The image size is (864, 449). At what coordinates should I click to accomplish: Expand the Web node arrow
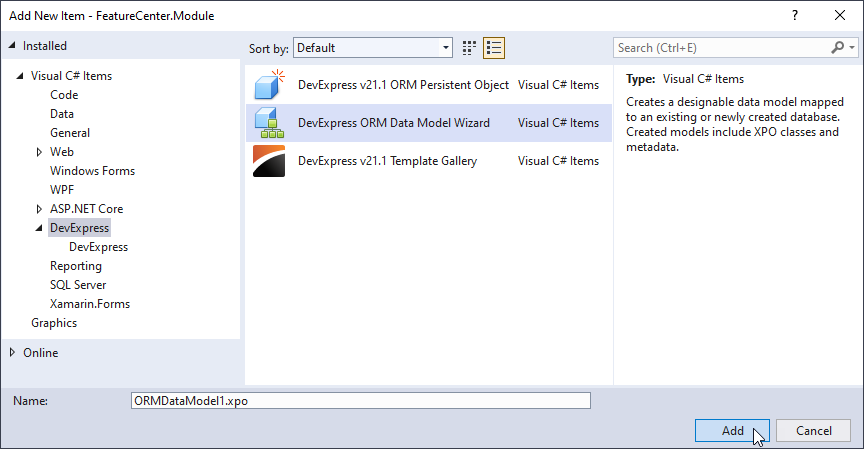point(39,152)
